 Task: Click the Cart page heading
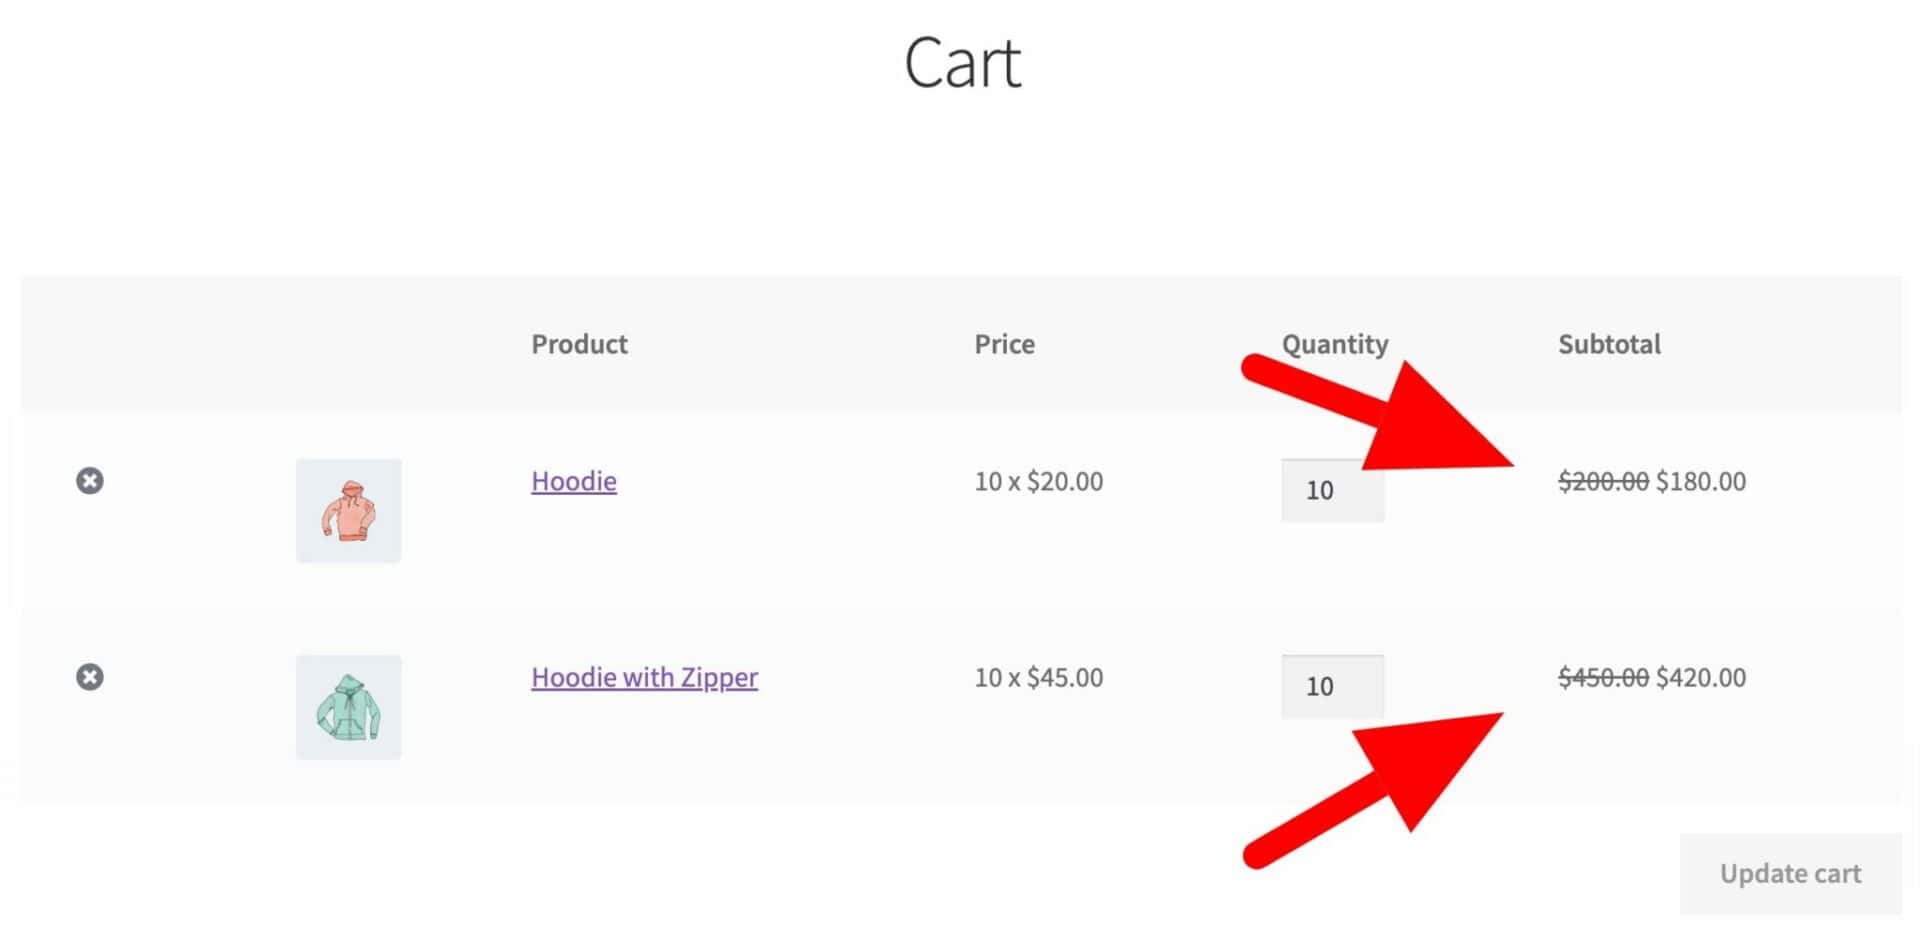962,62
